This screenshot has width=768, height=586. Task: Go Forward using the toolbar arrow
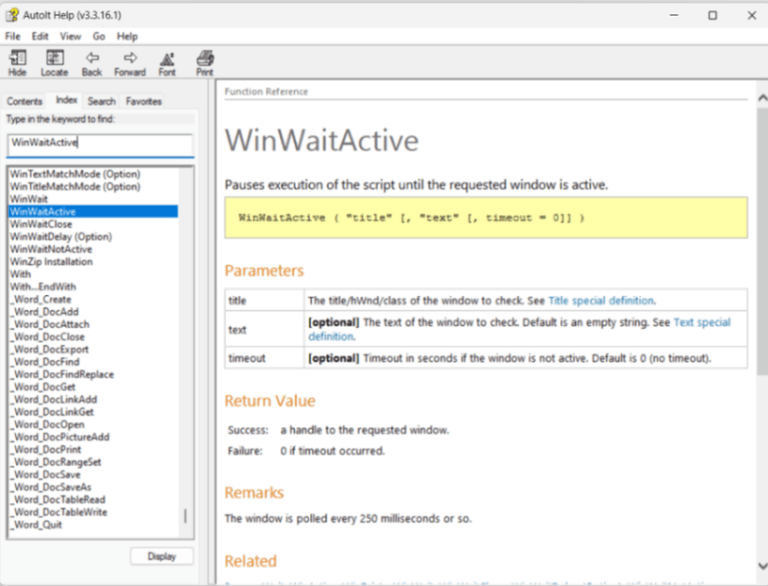[130, 63]
